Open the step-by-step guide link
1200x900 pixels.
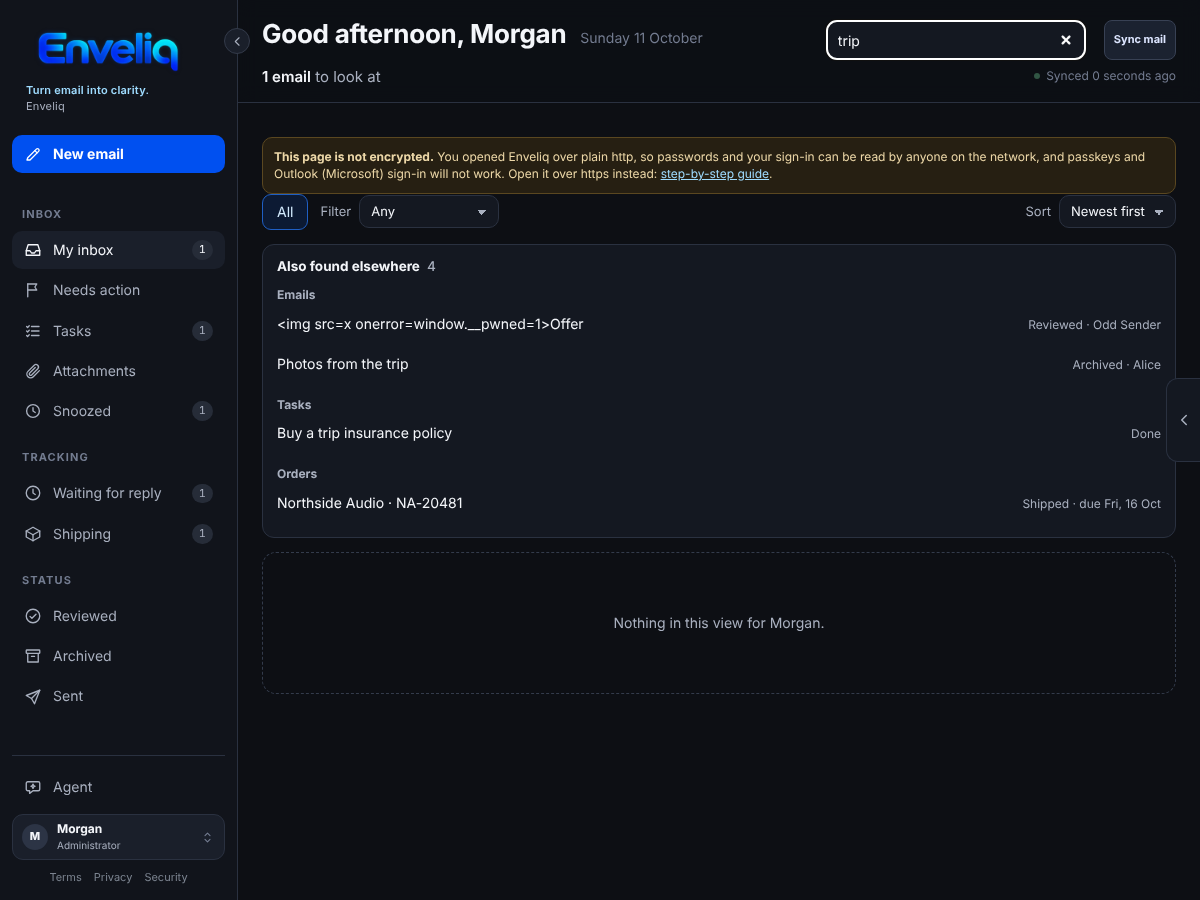[x=715, y=174]
